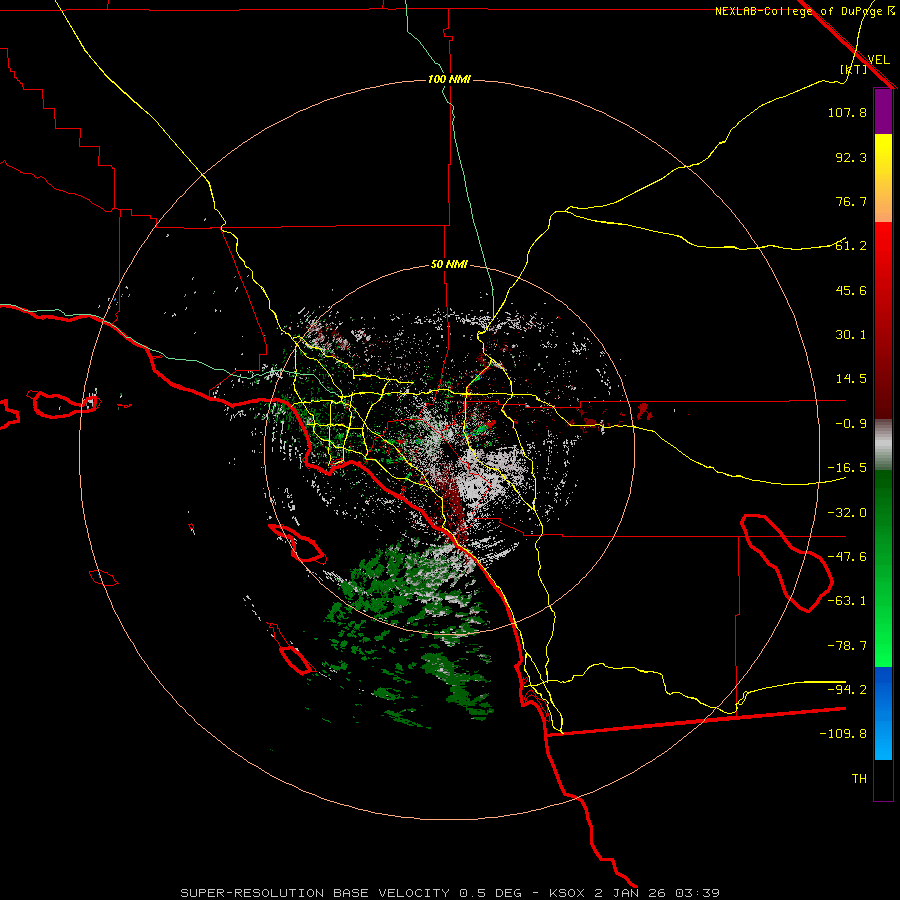Viewport: 900px width, 900px height.
Task: Click the TH legend label
Action: click(859, 779)
